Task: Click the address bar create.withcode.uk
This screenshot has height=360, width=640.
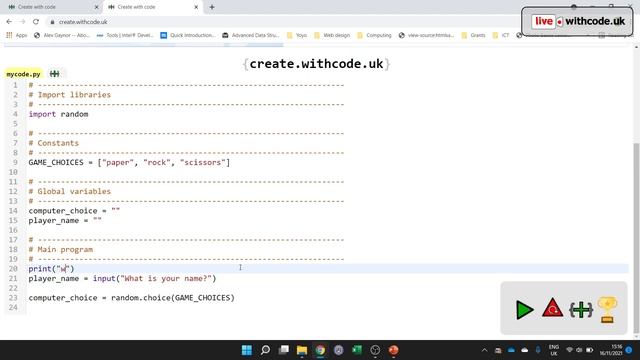Action: pos(83,22)
